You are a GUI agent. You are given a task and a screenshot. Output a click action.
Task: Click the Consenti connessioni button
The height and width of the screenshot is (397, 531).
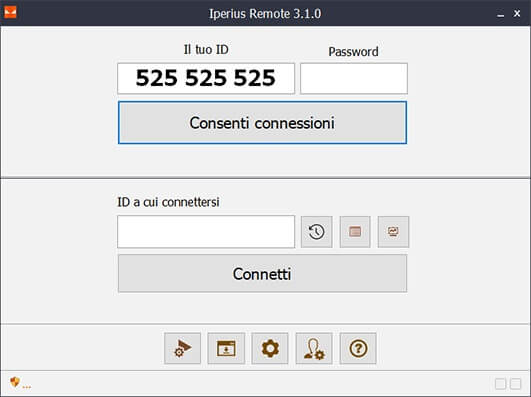click(x=262, y=123)
